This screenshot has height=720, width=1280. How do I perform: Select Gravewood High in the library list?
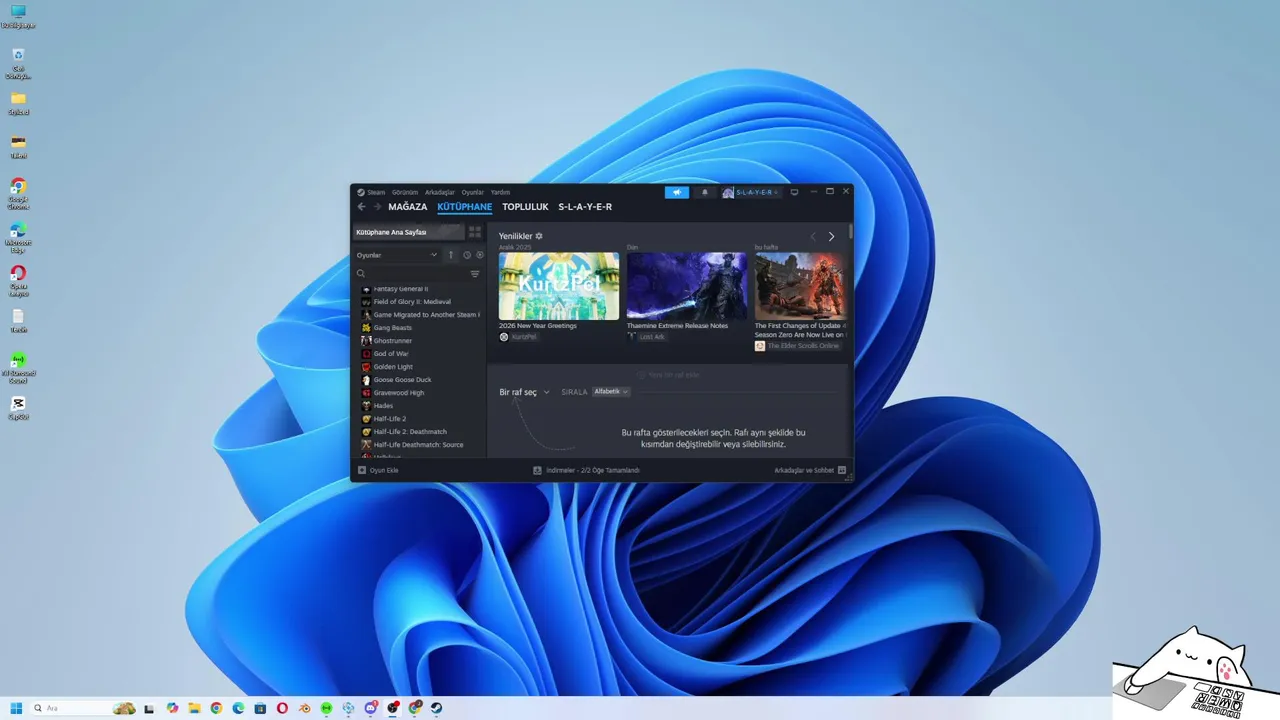click(x=398, y=393)
